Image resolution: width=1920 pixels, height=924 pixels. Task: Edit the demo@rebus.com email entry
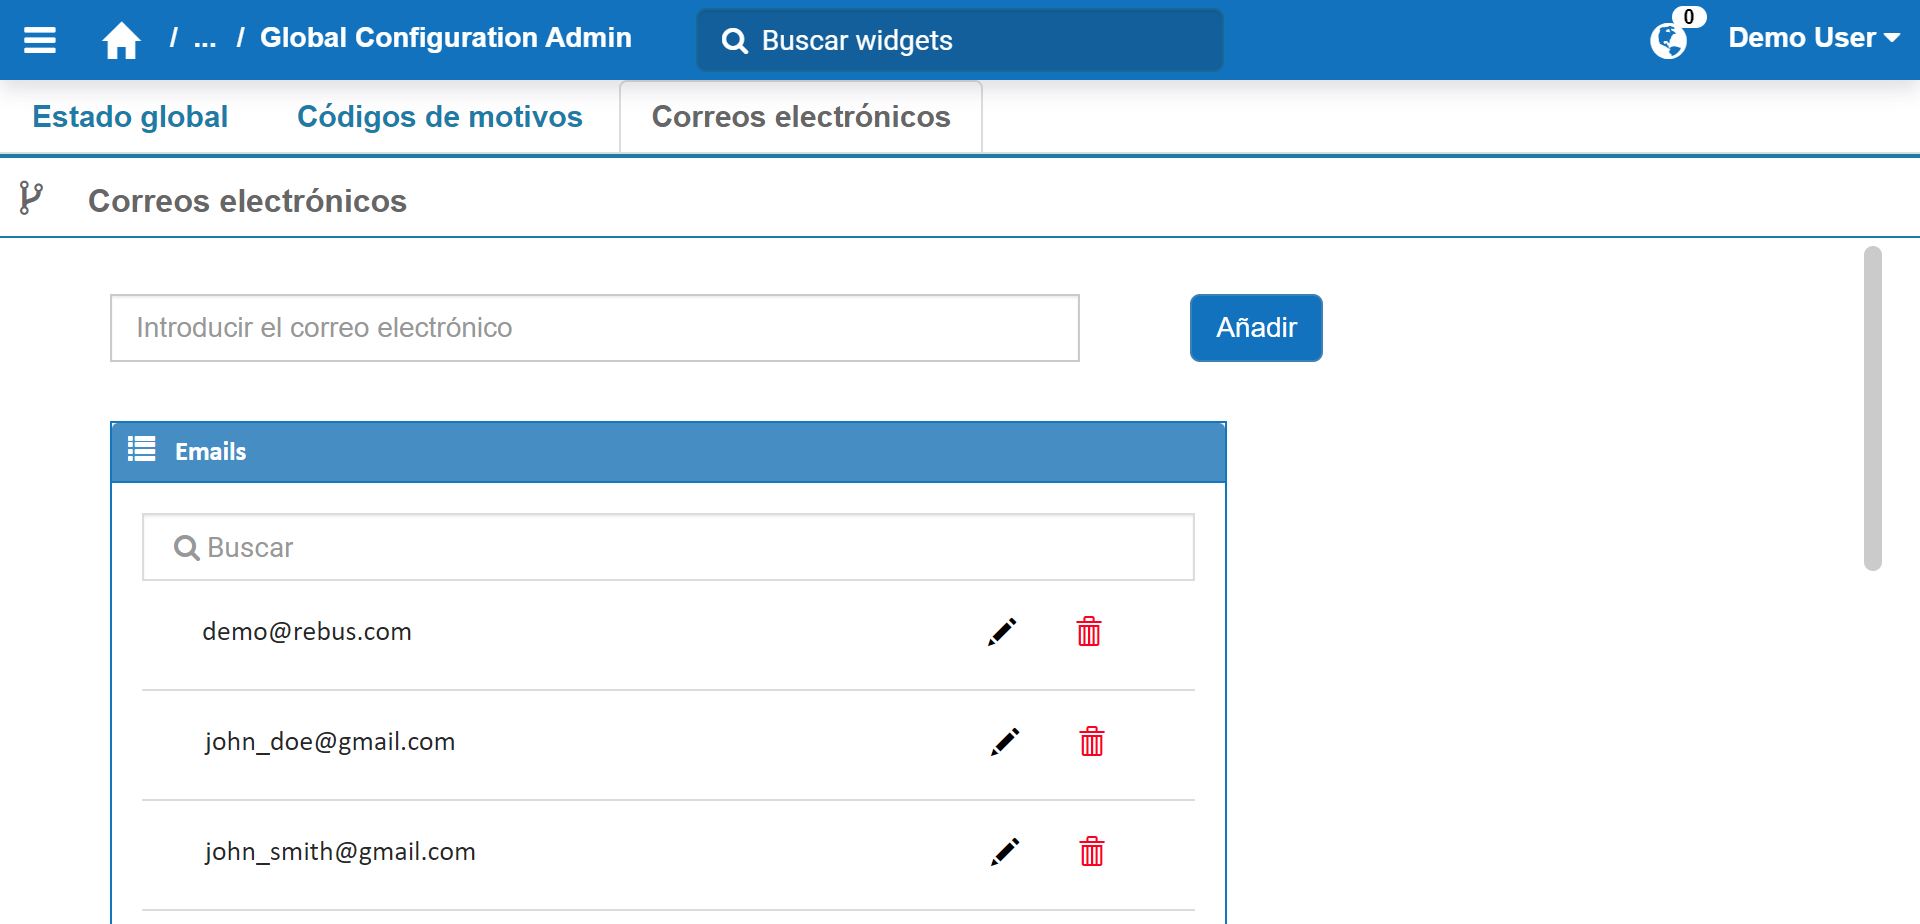click(1002, 632)
